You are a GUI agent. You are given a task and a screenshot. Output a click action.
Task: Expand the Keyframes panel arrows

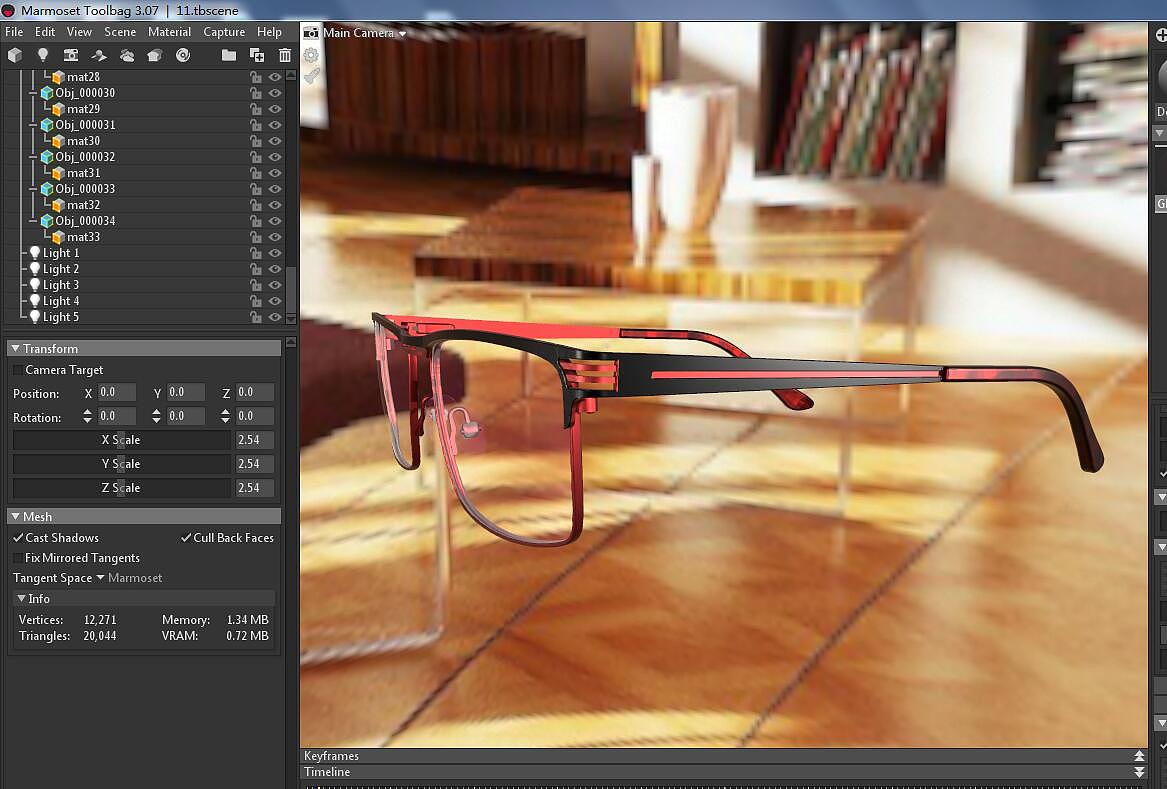pos(1139,756)
